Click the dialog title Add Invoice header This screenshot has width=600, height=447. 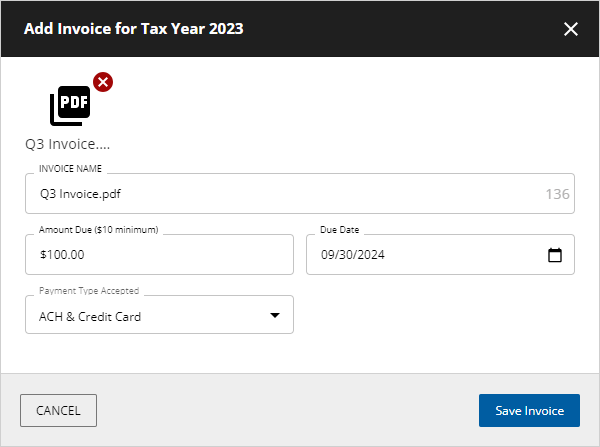coord(134,29)
